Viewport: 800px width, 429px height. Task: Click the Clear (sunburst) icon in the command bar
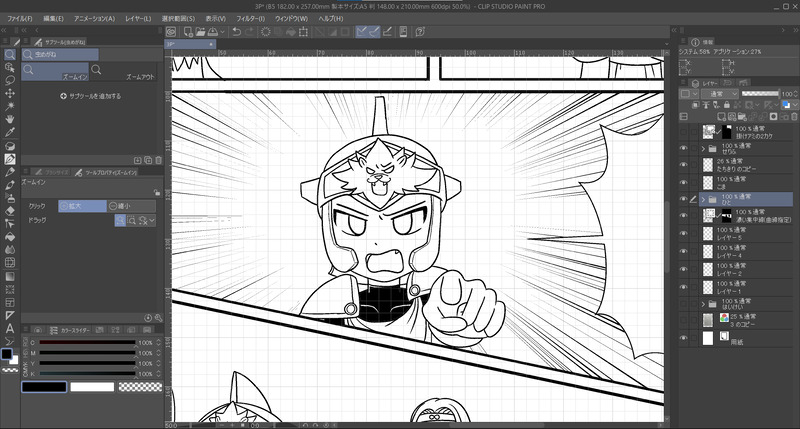click(x=265, y=32)
